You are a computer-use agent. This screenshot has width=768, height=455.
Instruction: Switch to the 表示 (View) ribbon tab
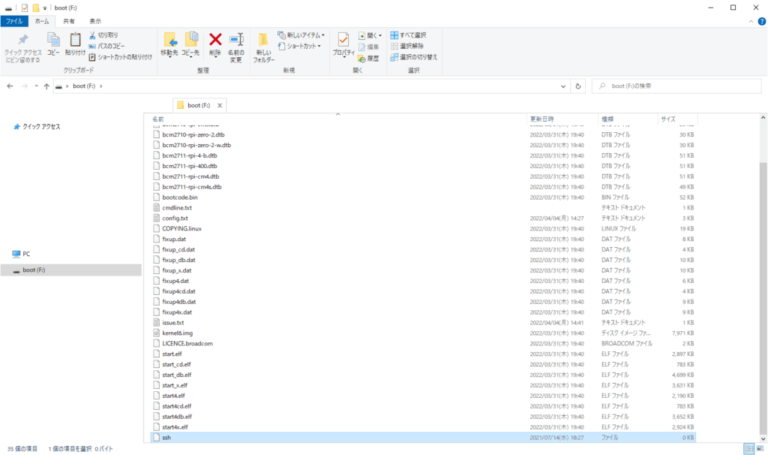pyautogui.click(x=95, y=20)
